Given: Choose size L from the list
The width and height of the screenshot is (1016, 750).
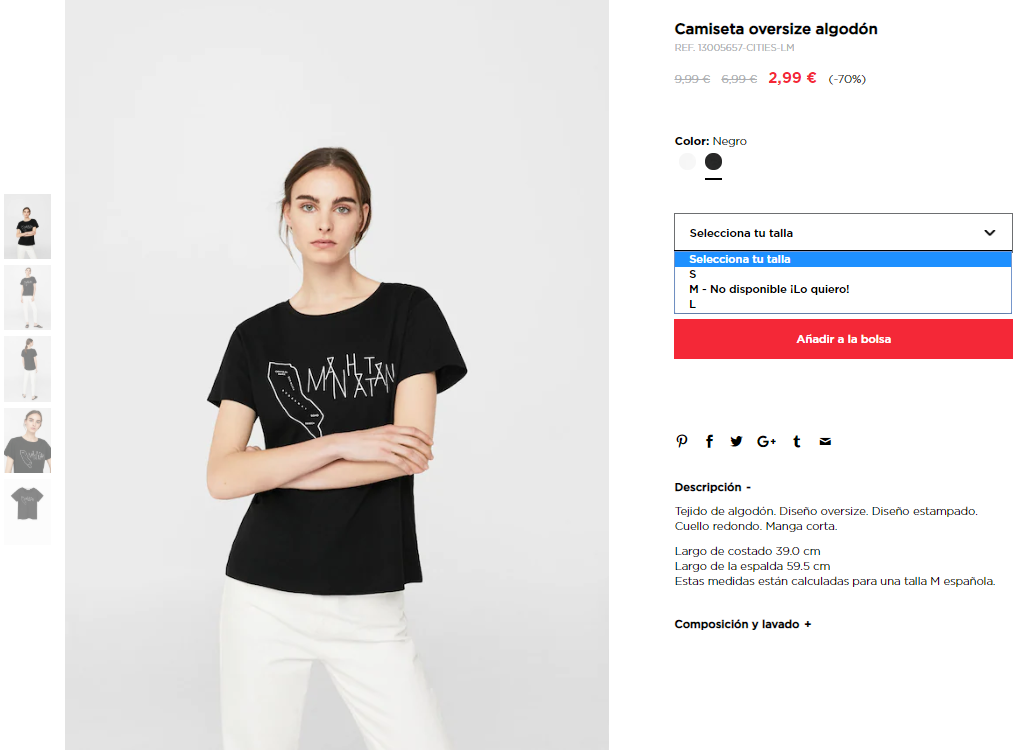Looking at the screenshot, I should [x=843, y=304].
